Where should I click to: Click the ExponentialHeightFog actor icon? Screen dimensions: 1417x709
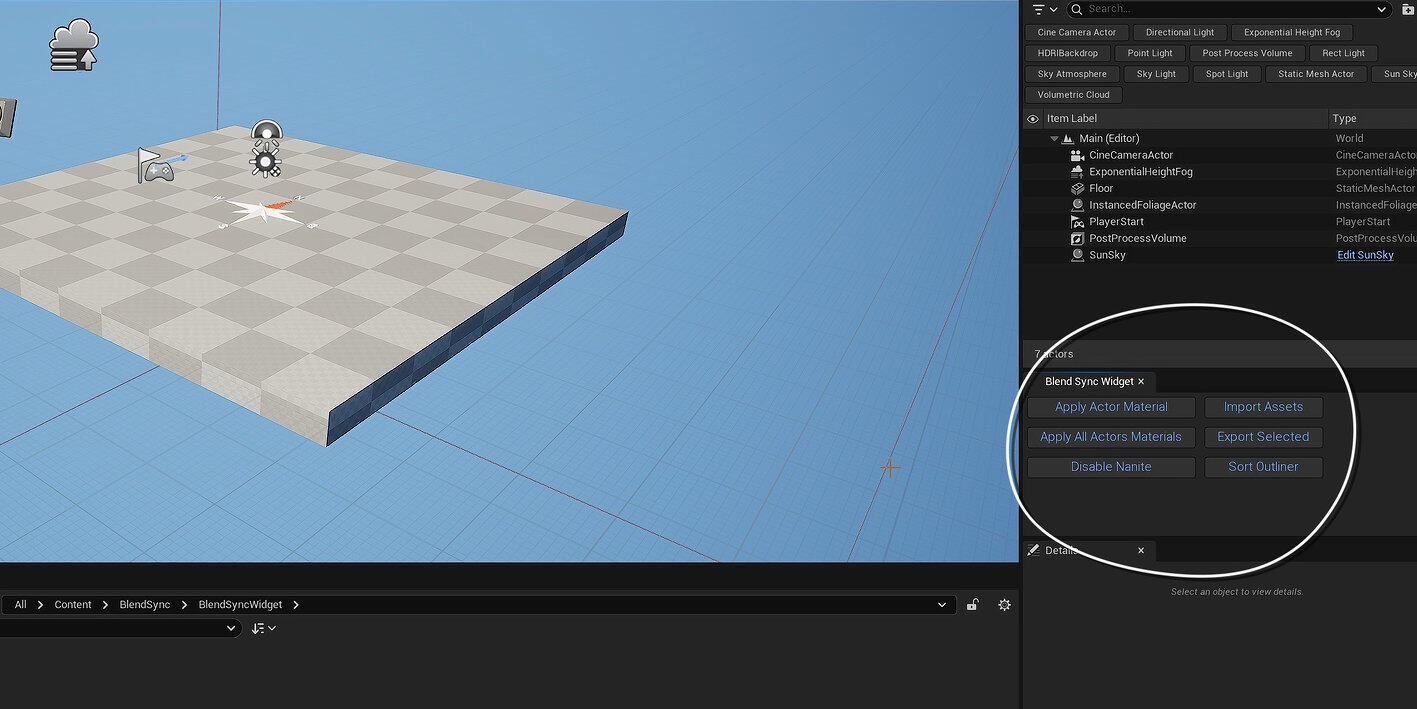point(1077,172)
